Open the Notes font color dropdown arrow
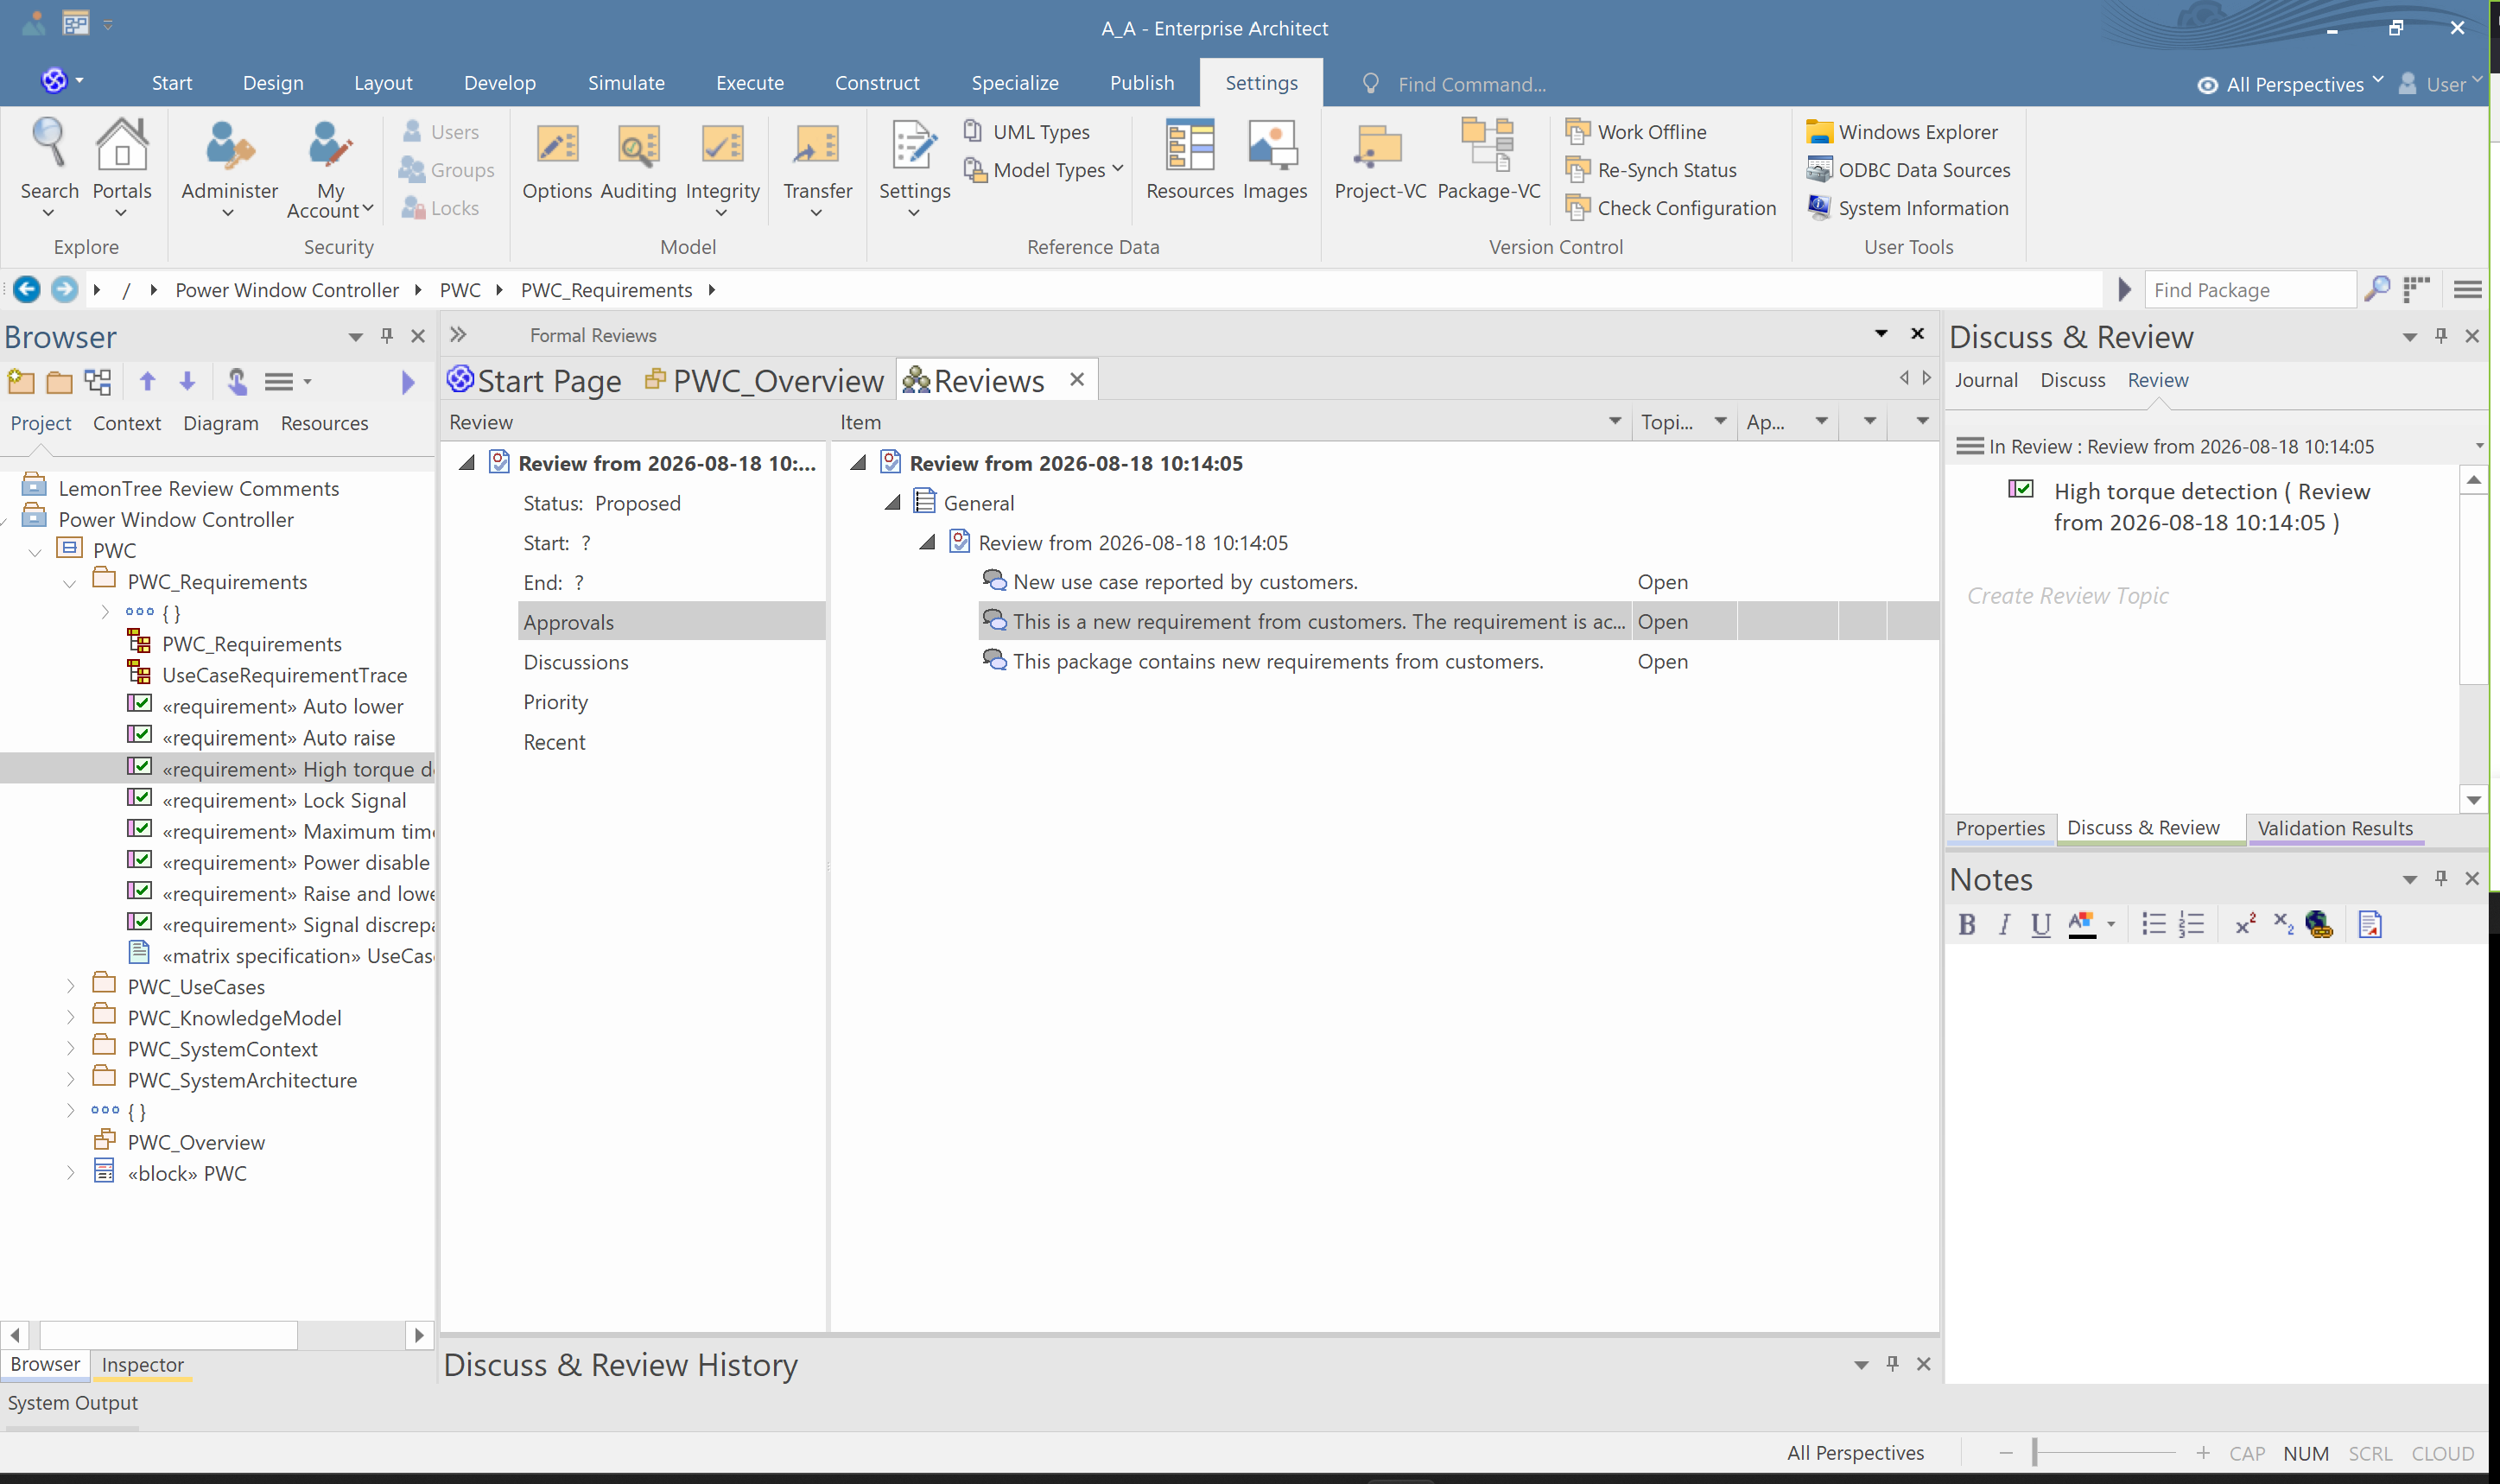2500x1484 pixels. point(2111,924)
